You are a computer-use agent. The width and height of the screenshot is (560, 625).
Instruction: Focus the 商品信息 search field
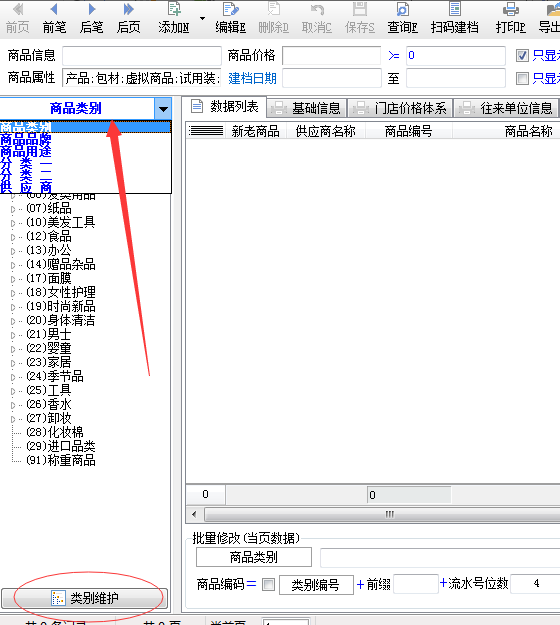[142, 56]
